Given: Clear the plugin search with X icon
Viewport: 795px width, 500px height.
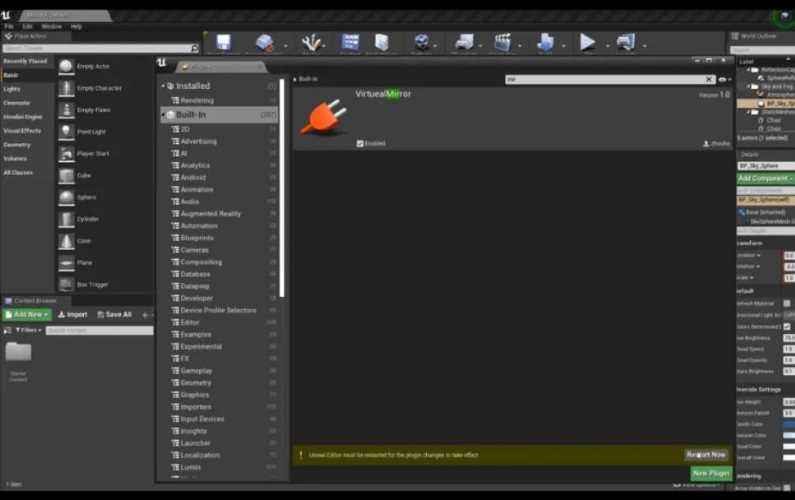Looking at the screenshot, I should click(x=709, y=79).
